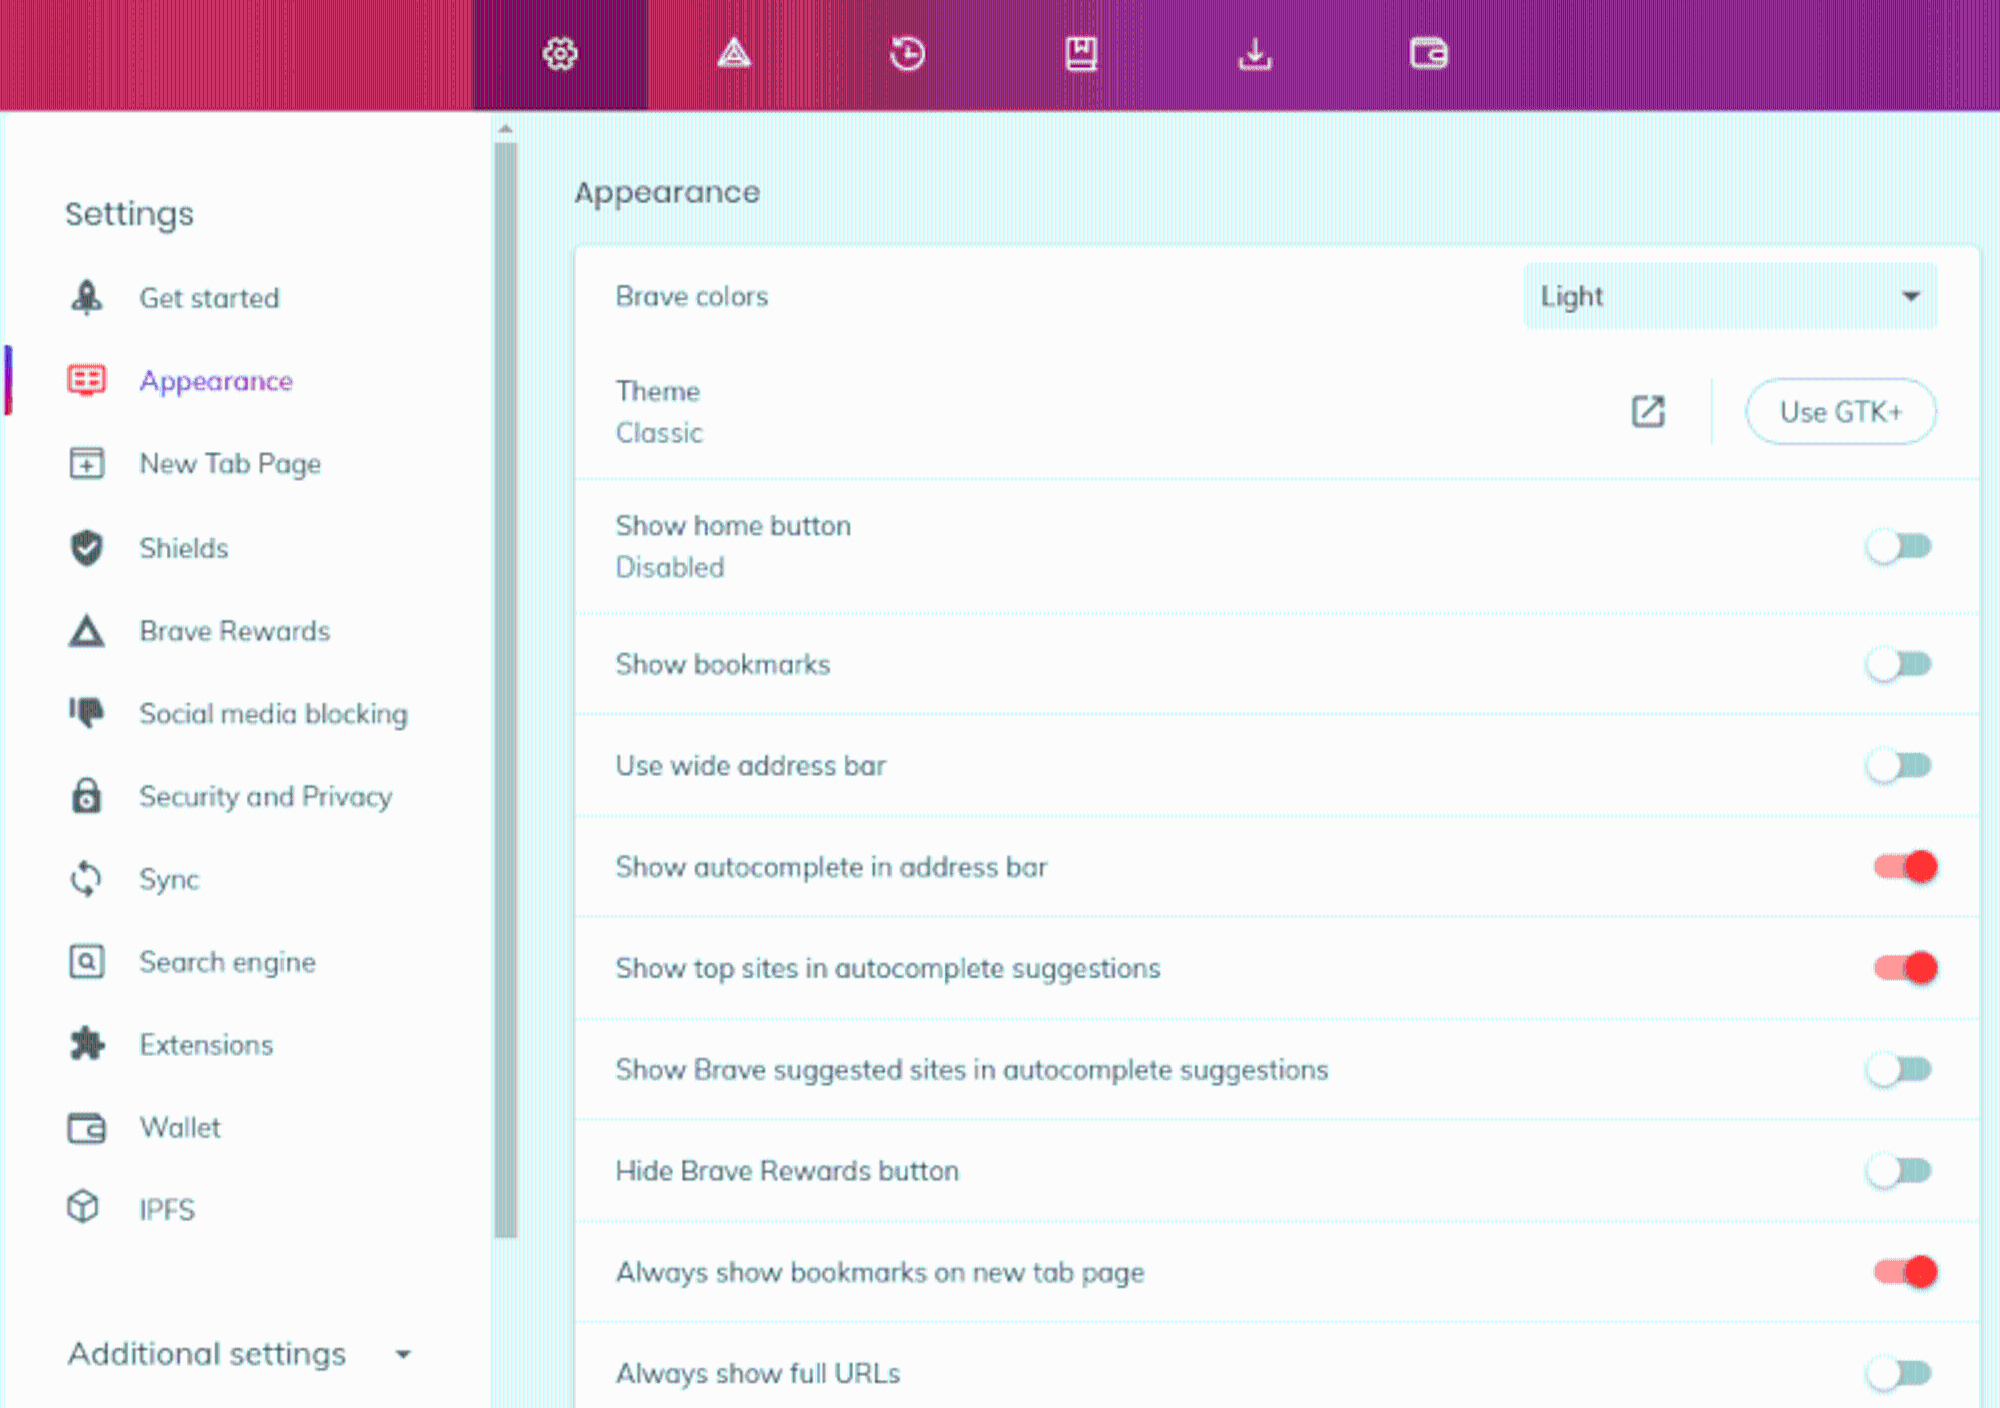The height and width of the screenshot is (1408, 2000).
Task: Open IPFS settings section
Action: pyautogui.click(x=167, y=1210)
